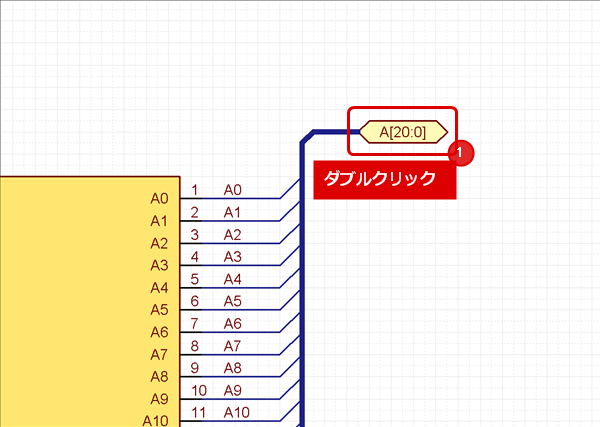Click pin number 5
The height and width of the screenshot is (427, 600).
pos(194,279)
